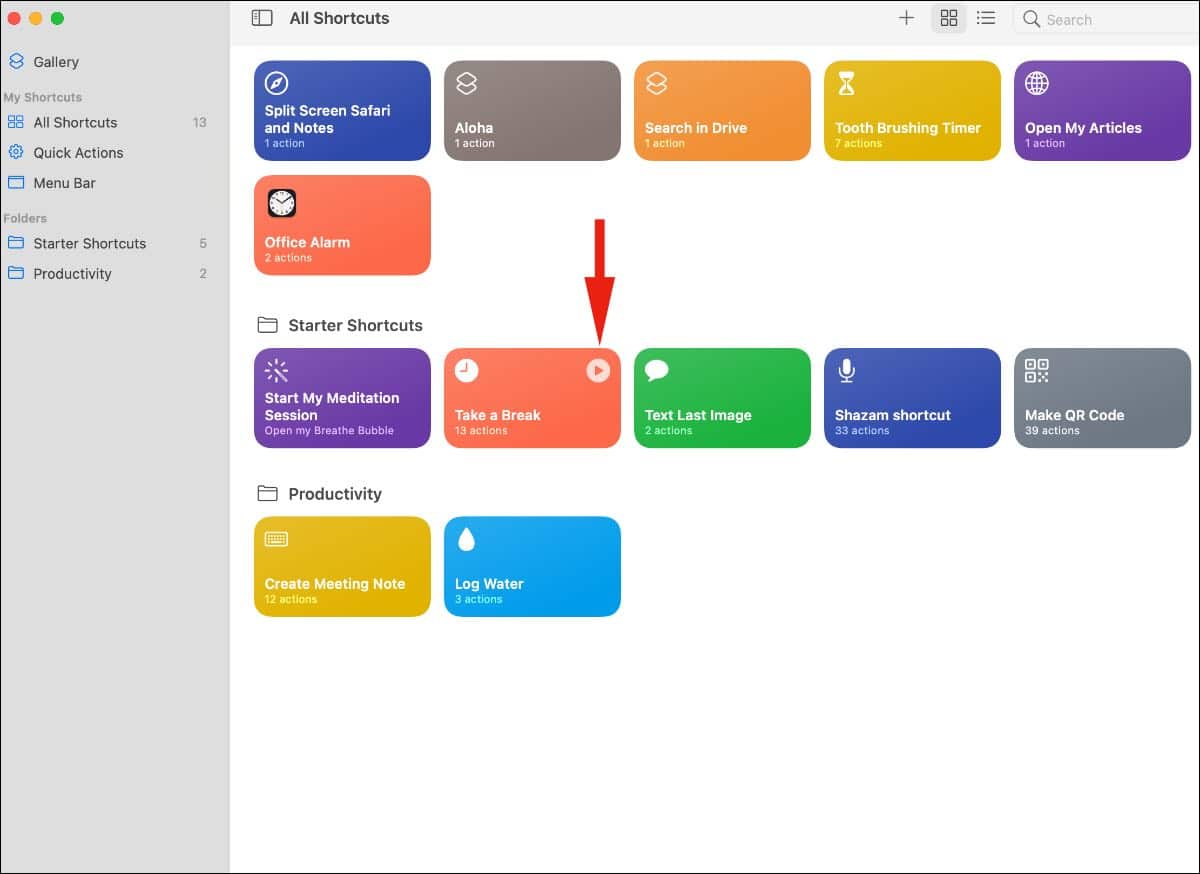Select Menu Bar sidebar item

[x=64, y=183]
